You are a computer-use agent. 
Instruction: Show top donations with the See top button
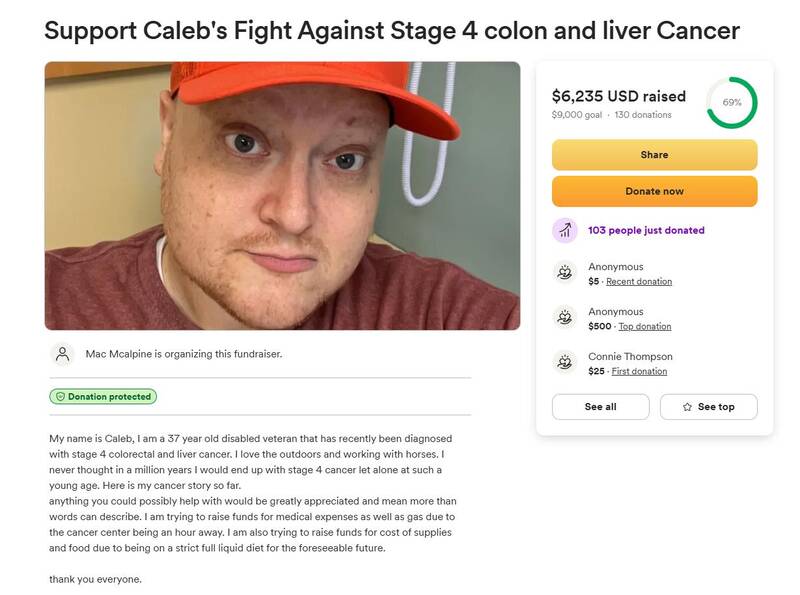coord(710,407)
